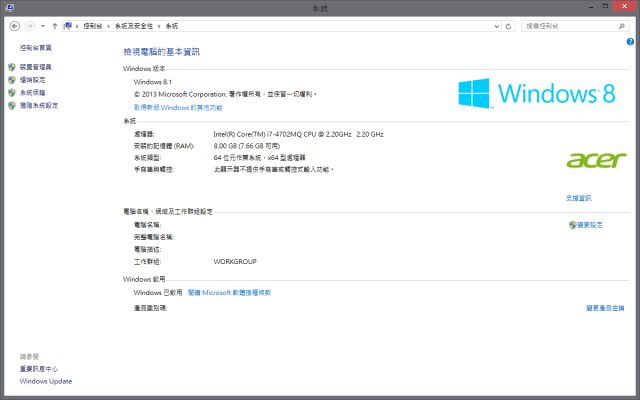Screen dimensions: 640x400
Task: Click 變更產品金鑰 link
Action: [605, 308]
